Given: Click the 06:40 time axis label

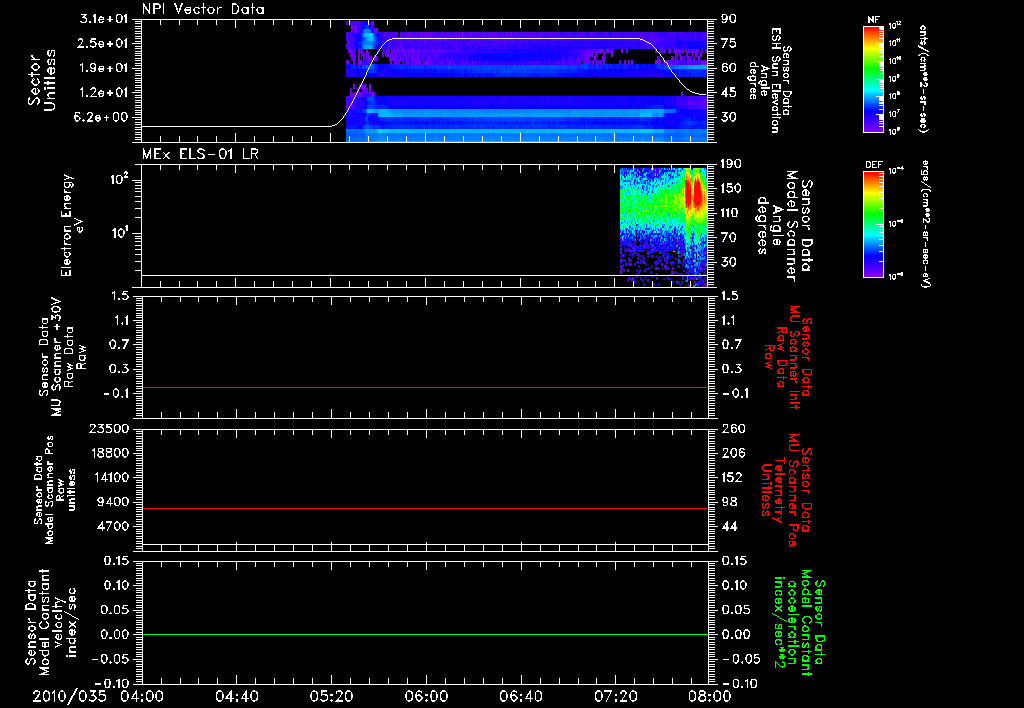Looking at the screenshot, I should [x=520, y=696].
